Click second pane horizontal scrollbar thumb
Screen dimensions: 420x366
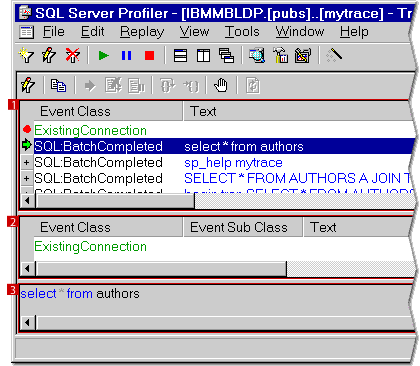pos(161,269)
